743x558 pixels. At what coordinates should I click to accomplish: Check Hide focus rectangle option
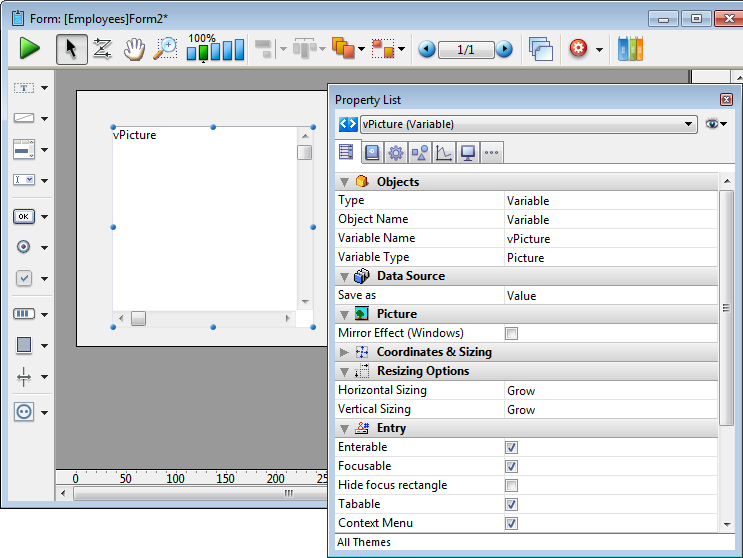tap(512, 485)
